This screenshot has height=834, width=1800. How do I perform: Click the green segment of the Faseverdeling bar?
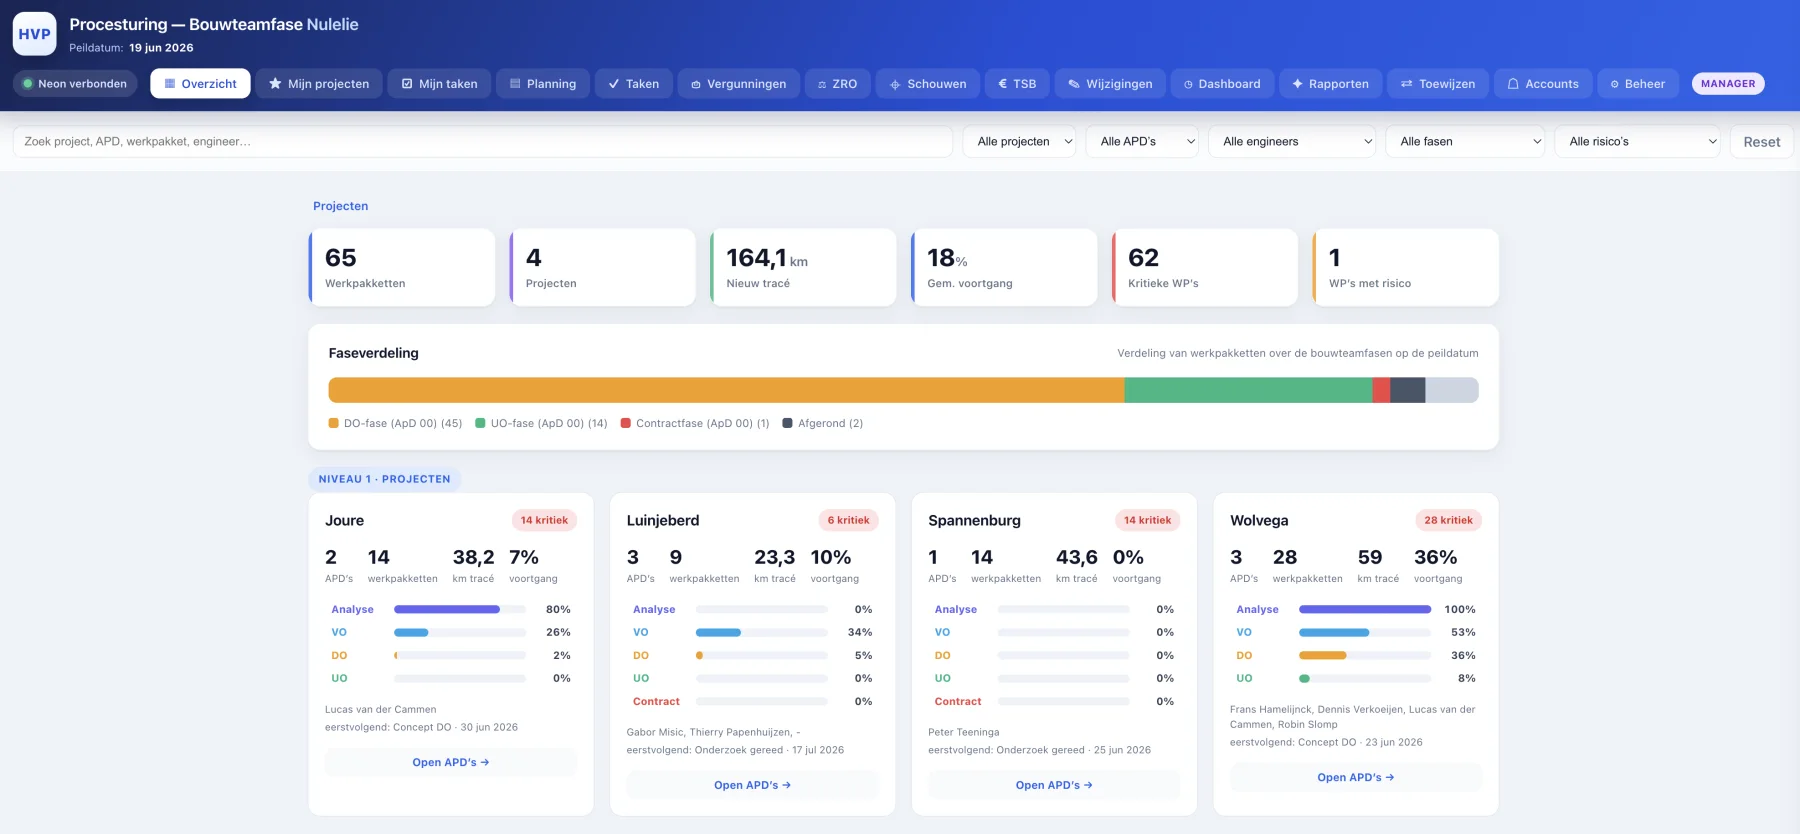point(1248,390)
